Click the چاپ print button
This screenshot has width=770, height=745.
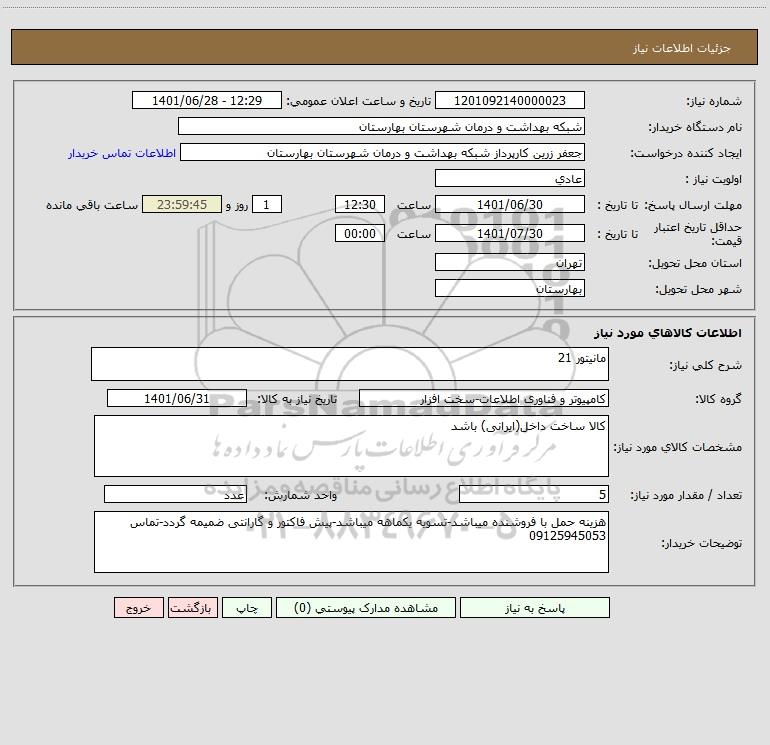[247, 608]
